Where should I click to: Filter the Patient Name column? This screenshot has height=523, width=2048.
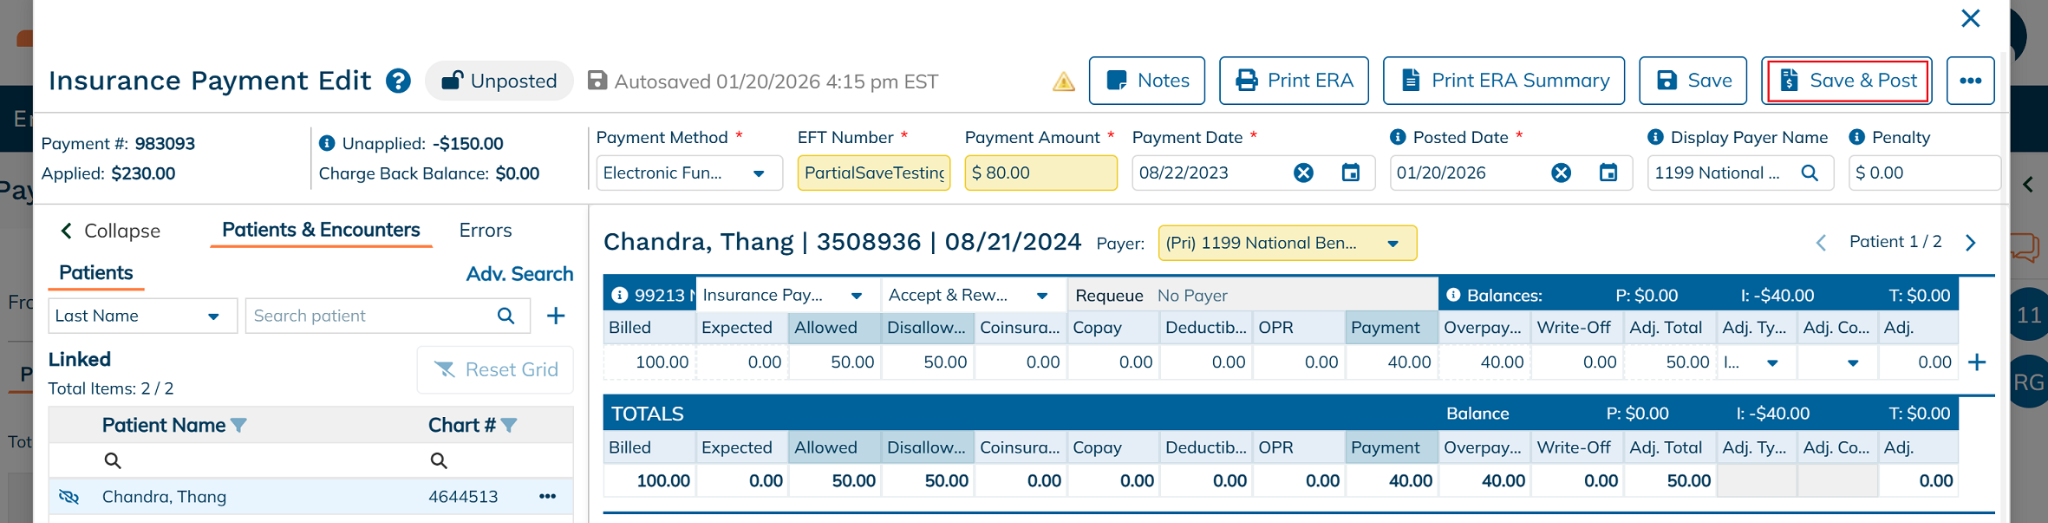pos(238,426)
